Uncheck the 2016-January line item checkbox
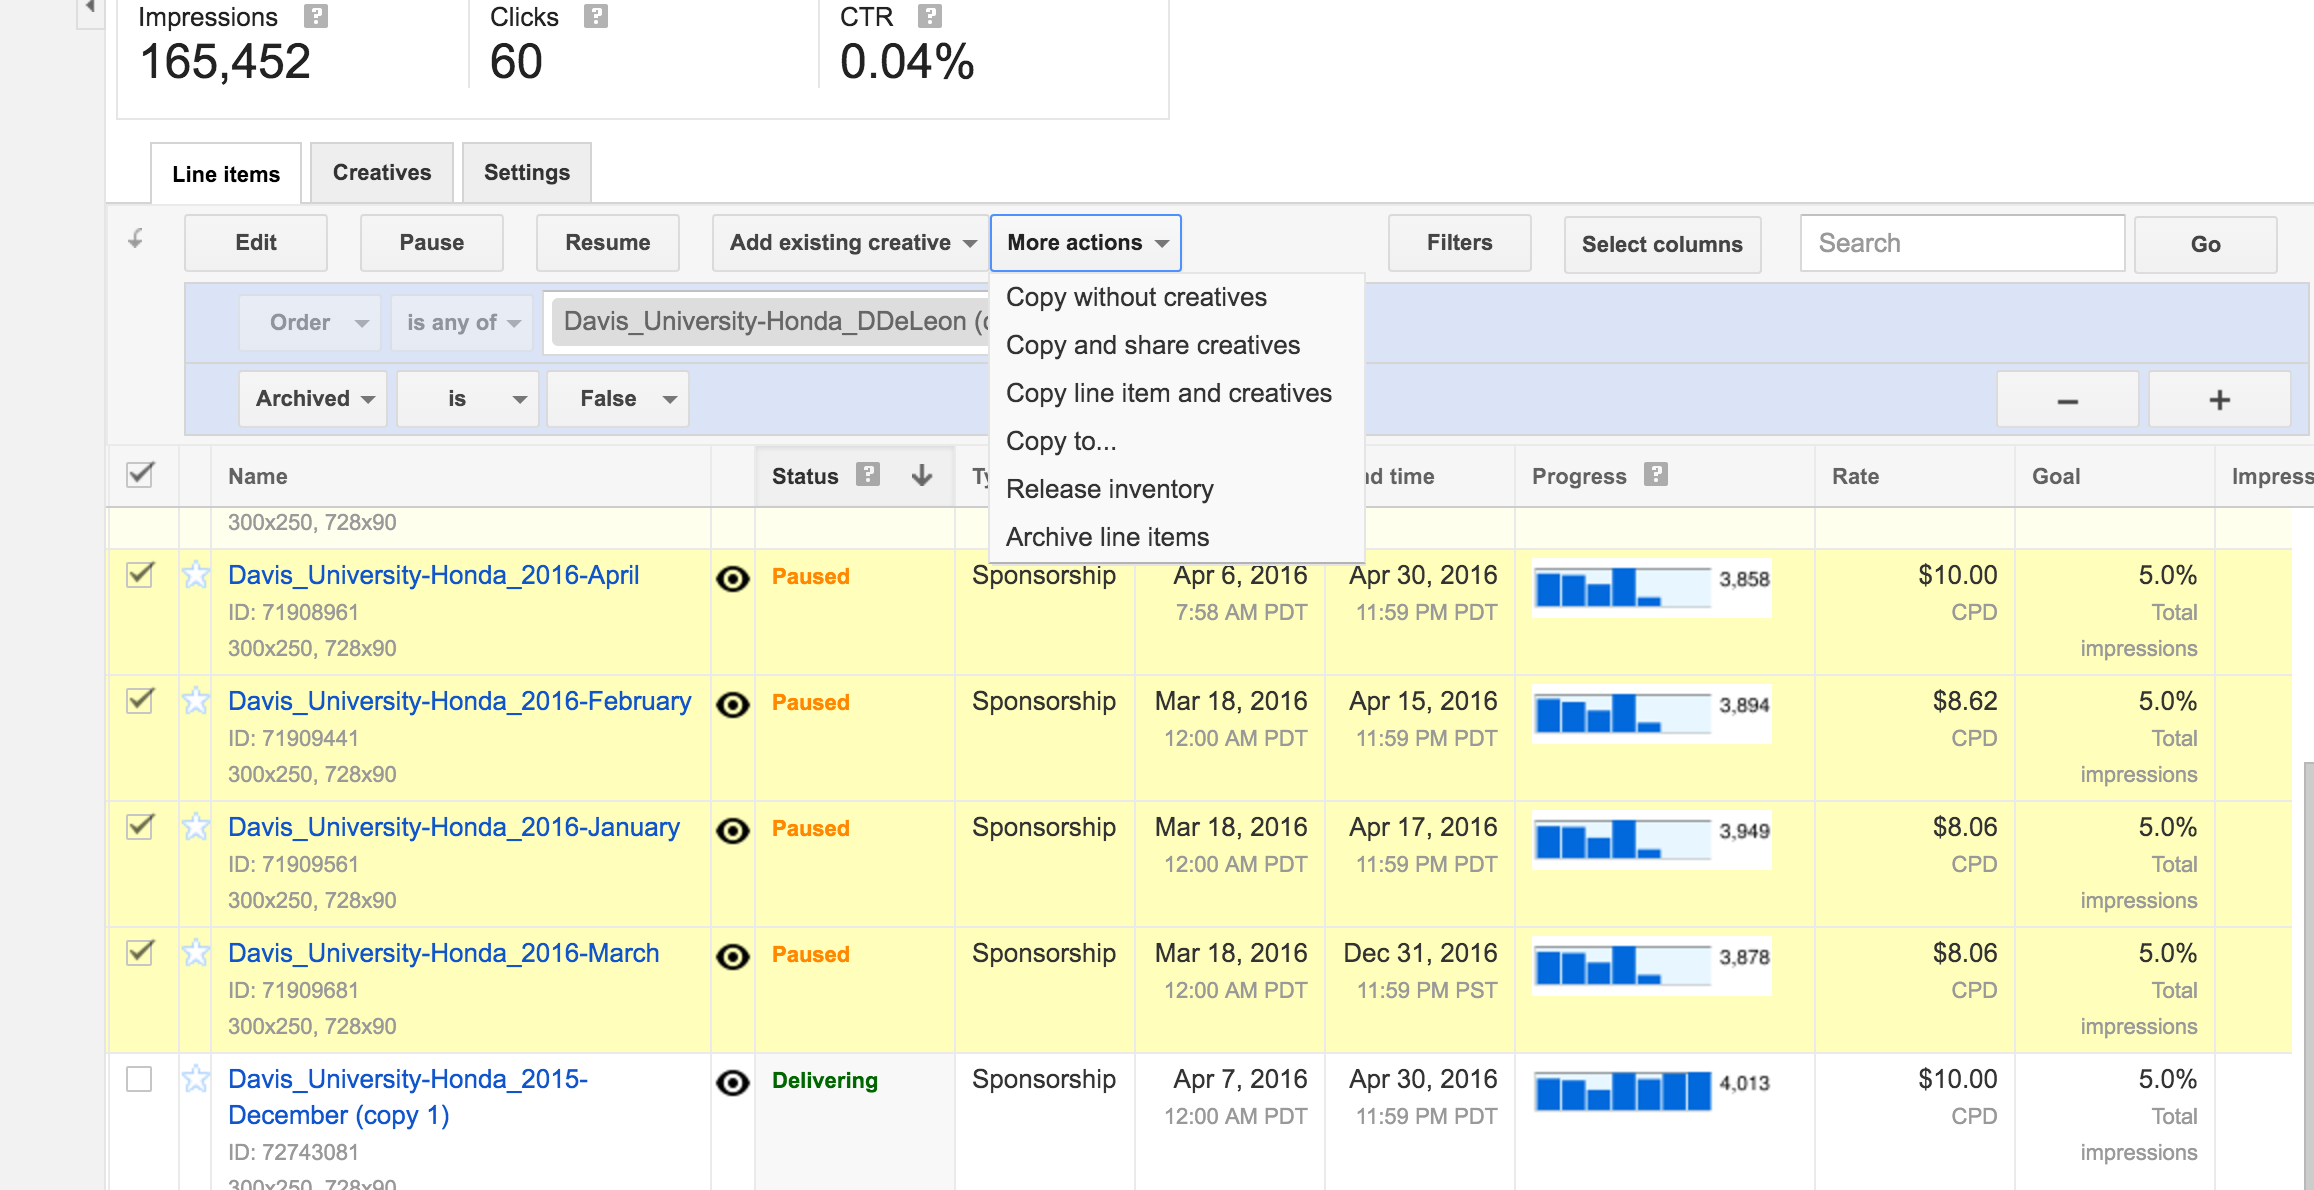 click(x=140, y=827)
